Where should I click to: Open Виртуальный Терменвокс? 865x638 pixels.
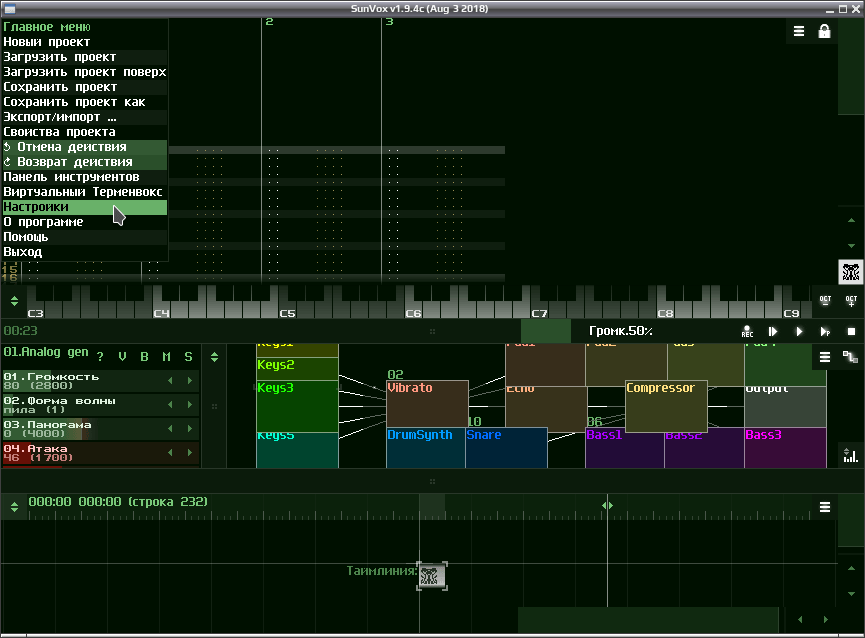tap(84, 192)
